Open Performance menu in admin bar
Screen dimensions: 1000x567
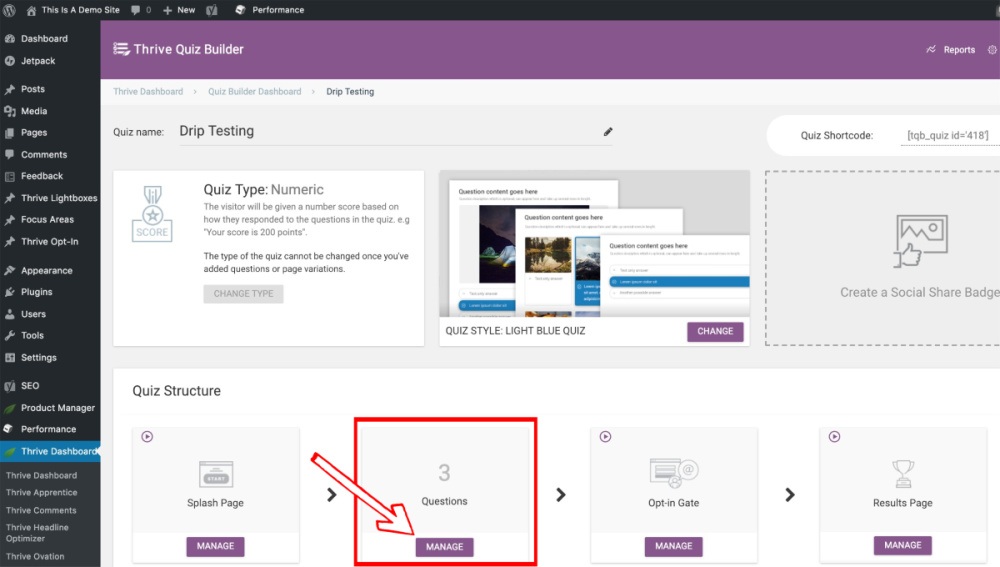tap(270, 10)
